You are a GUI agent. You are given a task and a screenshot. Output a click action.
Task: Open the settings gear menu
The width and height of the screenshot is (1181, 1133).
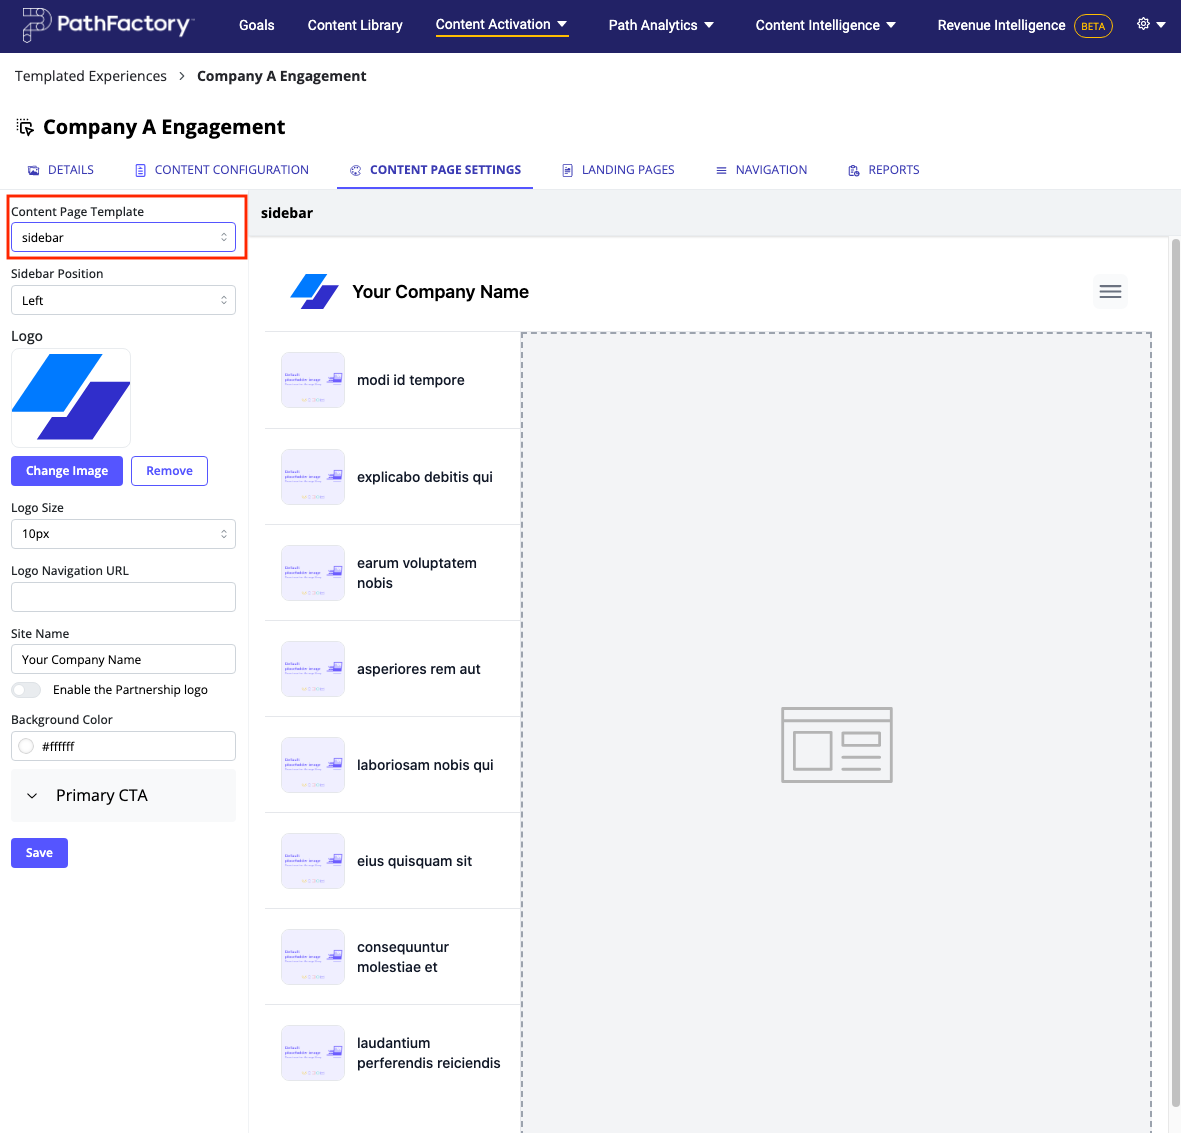tap(1141, 25)
